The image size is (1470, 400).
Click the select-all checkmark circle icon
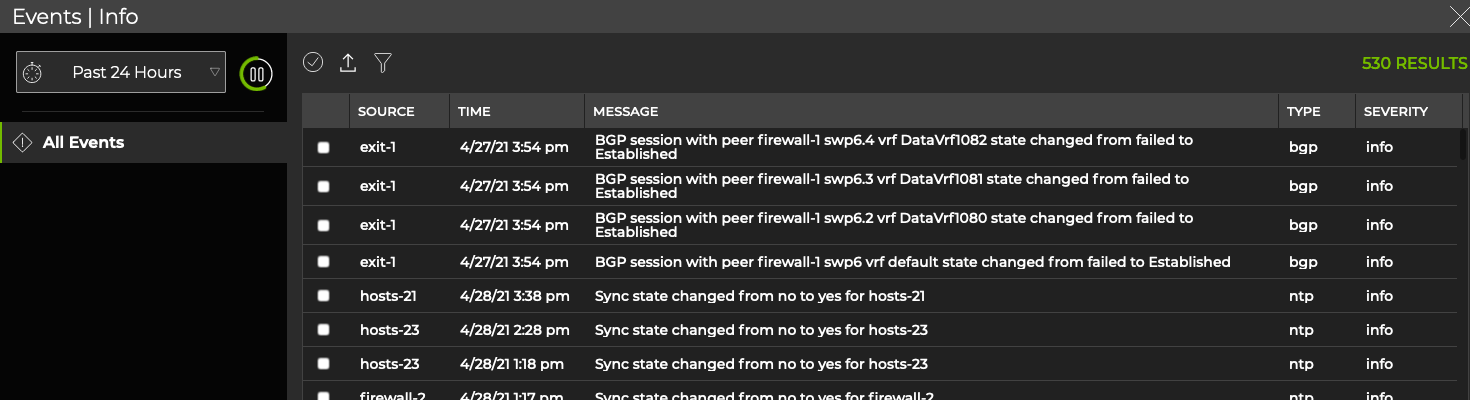[313, 63]
